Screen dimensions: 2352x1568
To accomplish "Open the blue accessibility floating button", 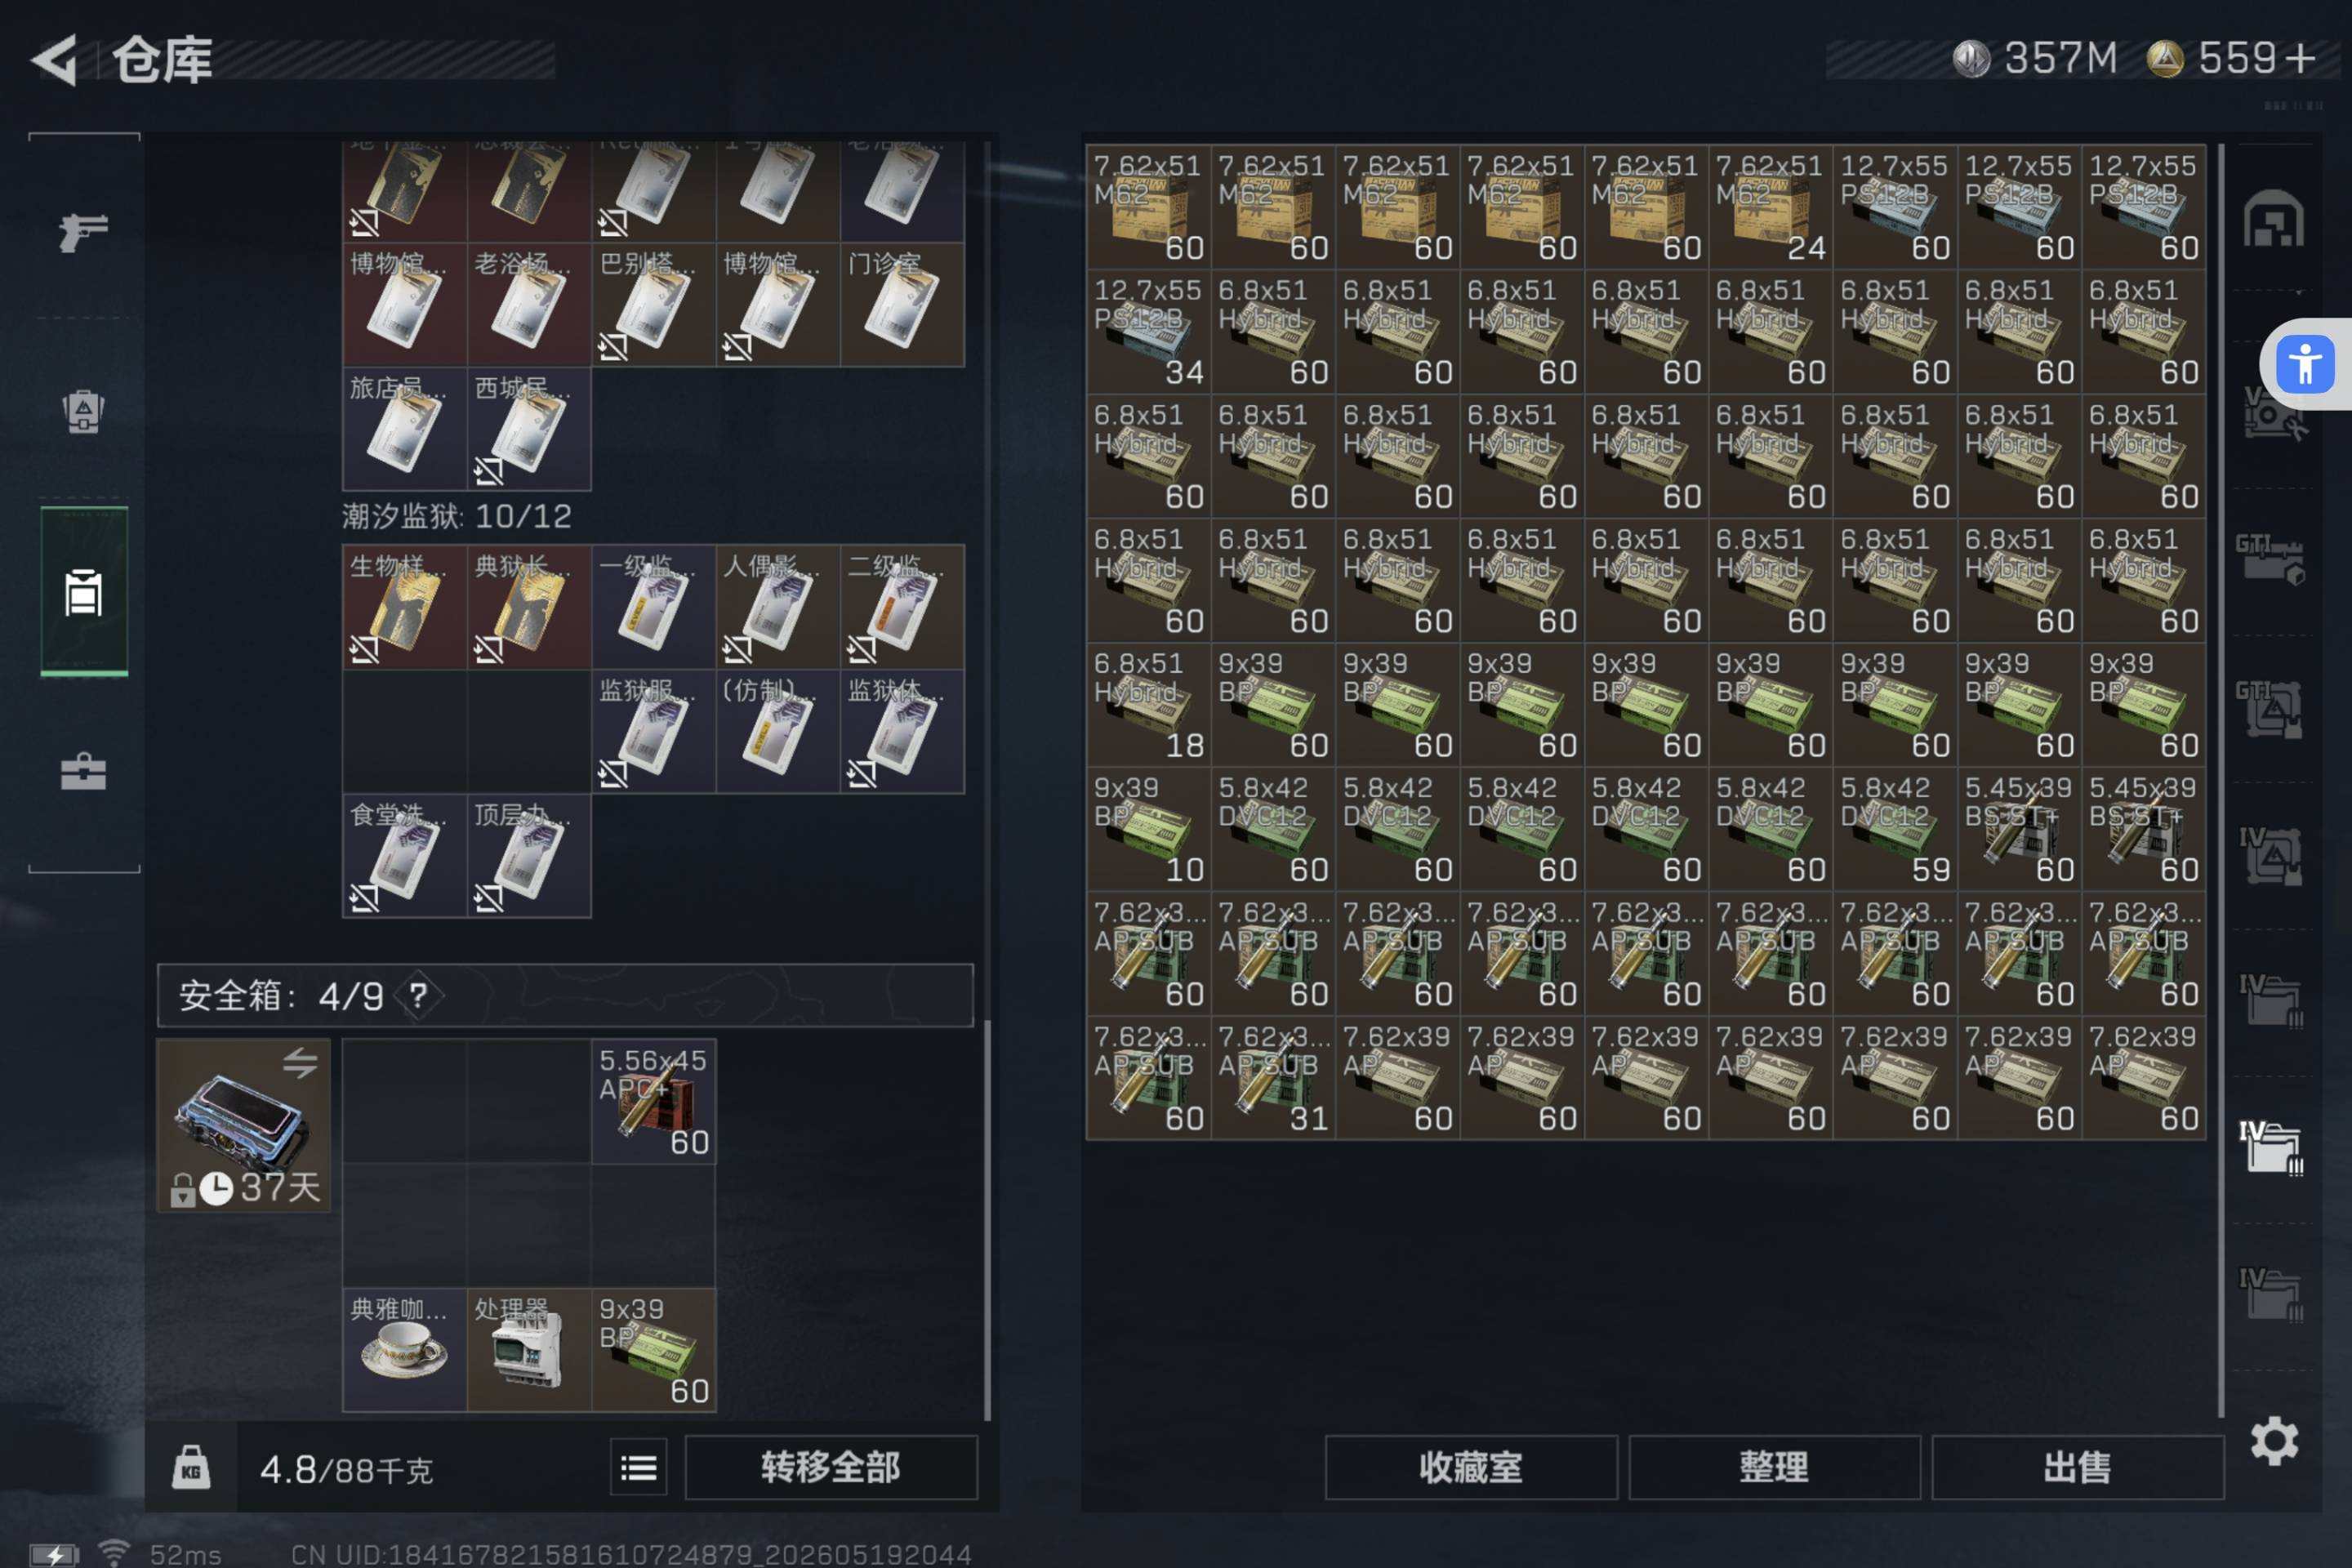I will tap(2305, 364).
